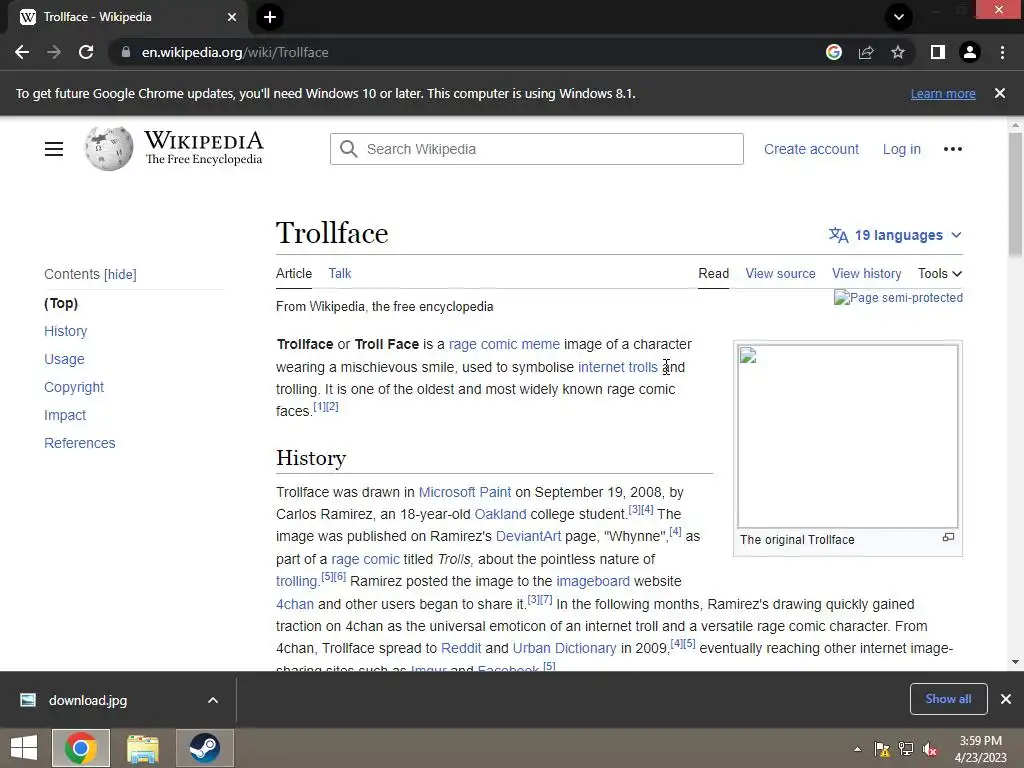Click the page vertical scrollbar
The height and width of the screenshot is (768, 1024).
[1015, 195]
